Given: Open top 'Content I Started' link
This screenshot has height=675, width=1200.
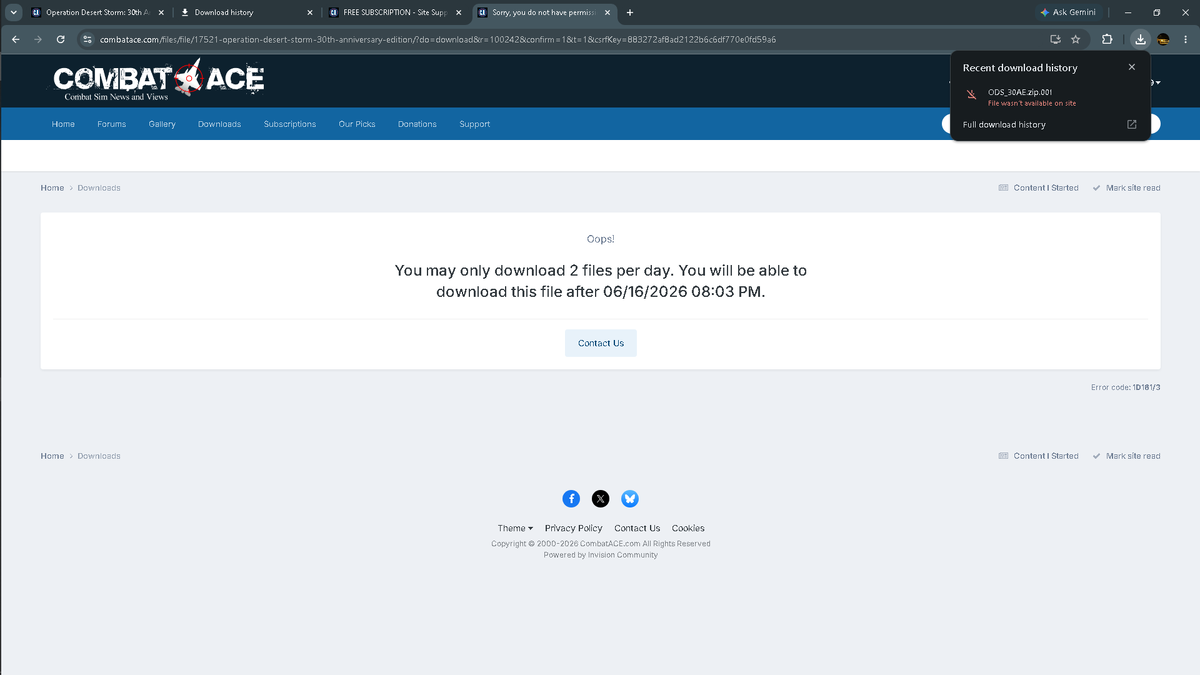Looking at the screenshot, I should (x=1039, y=188).
